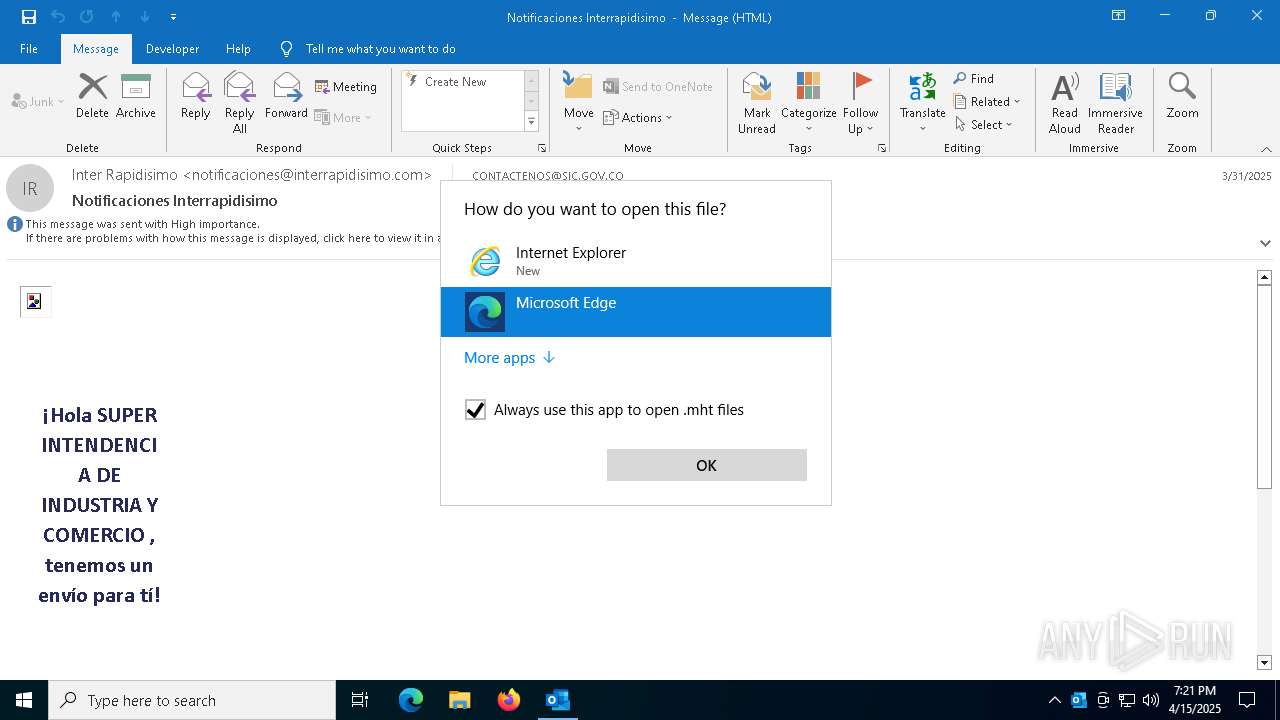This screenshot has height=720, width=1280.
Task: Switch to the Message tab
Action: click(96, 49)
